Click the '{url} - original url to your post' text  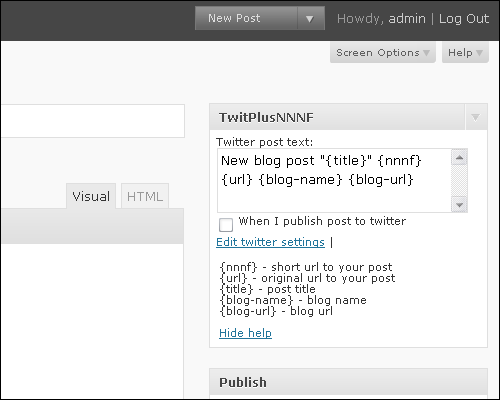point(307,278)
